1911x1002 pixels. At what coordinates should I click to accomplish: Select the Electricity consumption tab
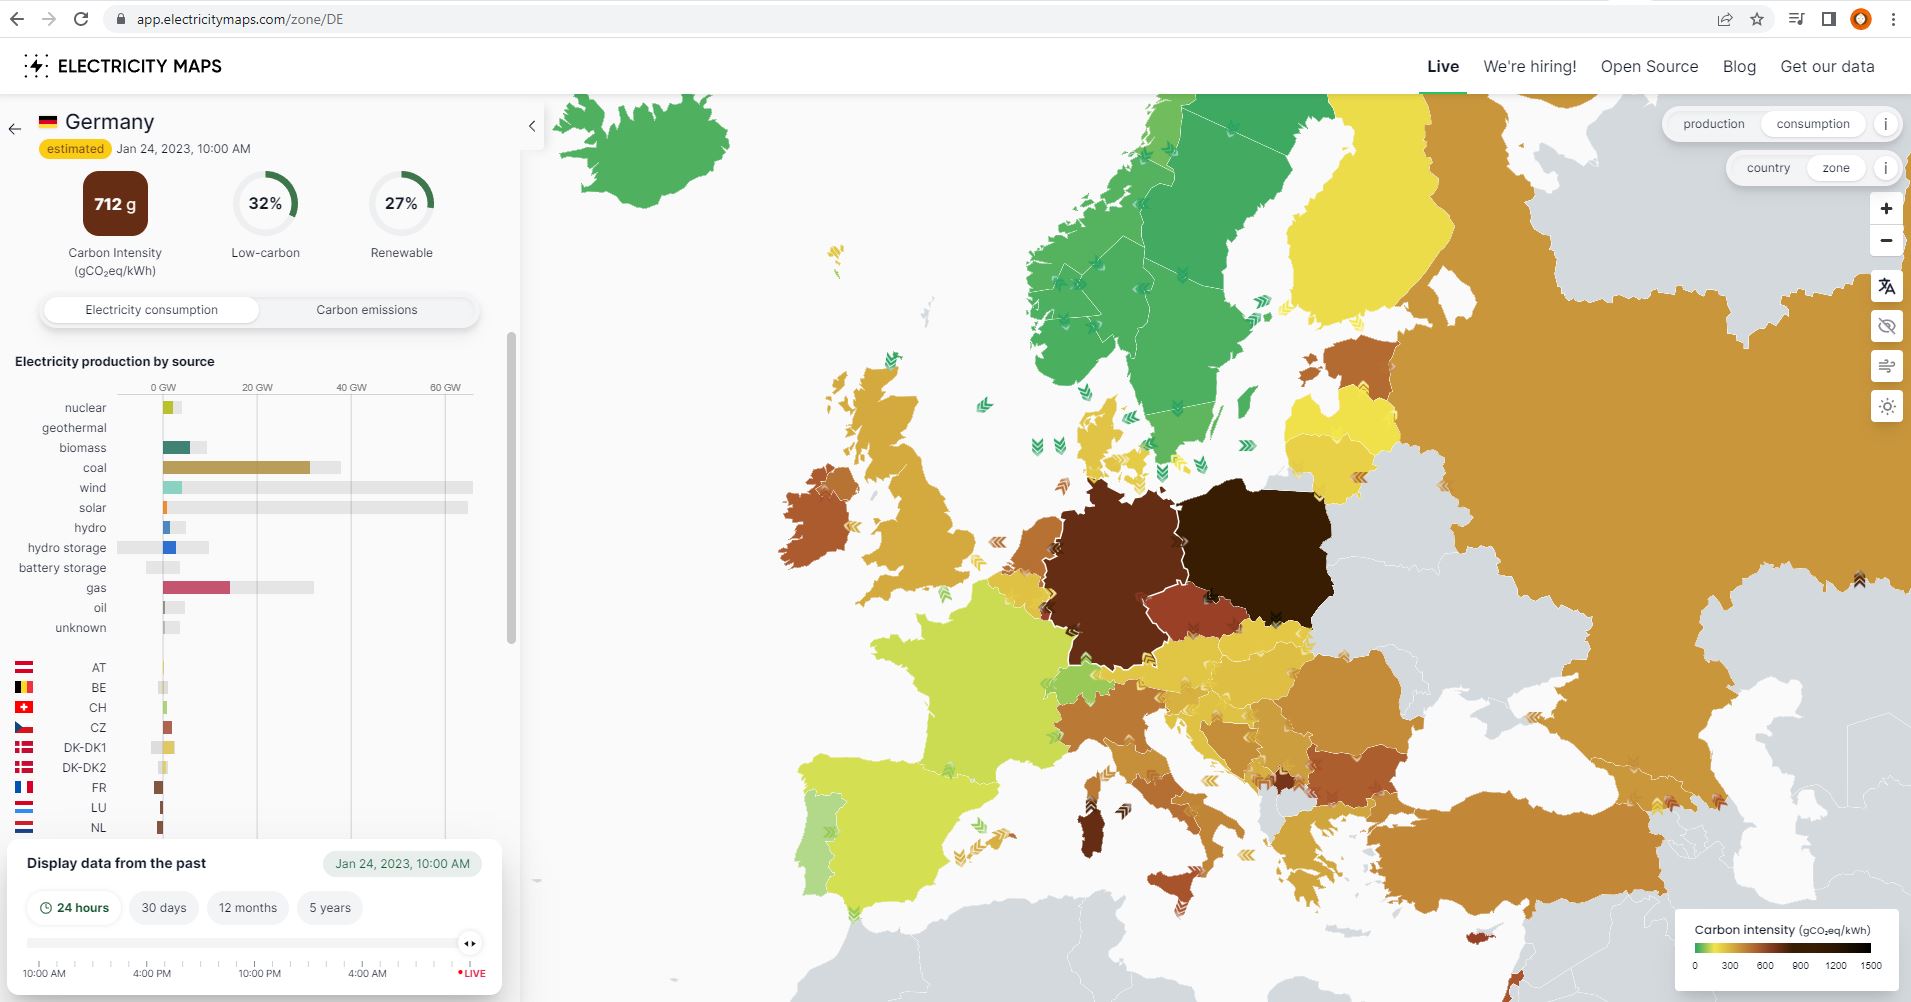coord(151,310)
